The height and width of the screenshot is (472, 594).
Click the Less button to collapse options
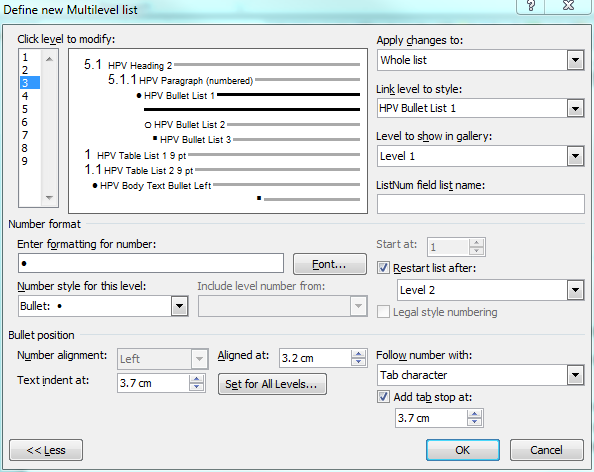[x=46, y=450]
